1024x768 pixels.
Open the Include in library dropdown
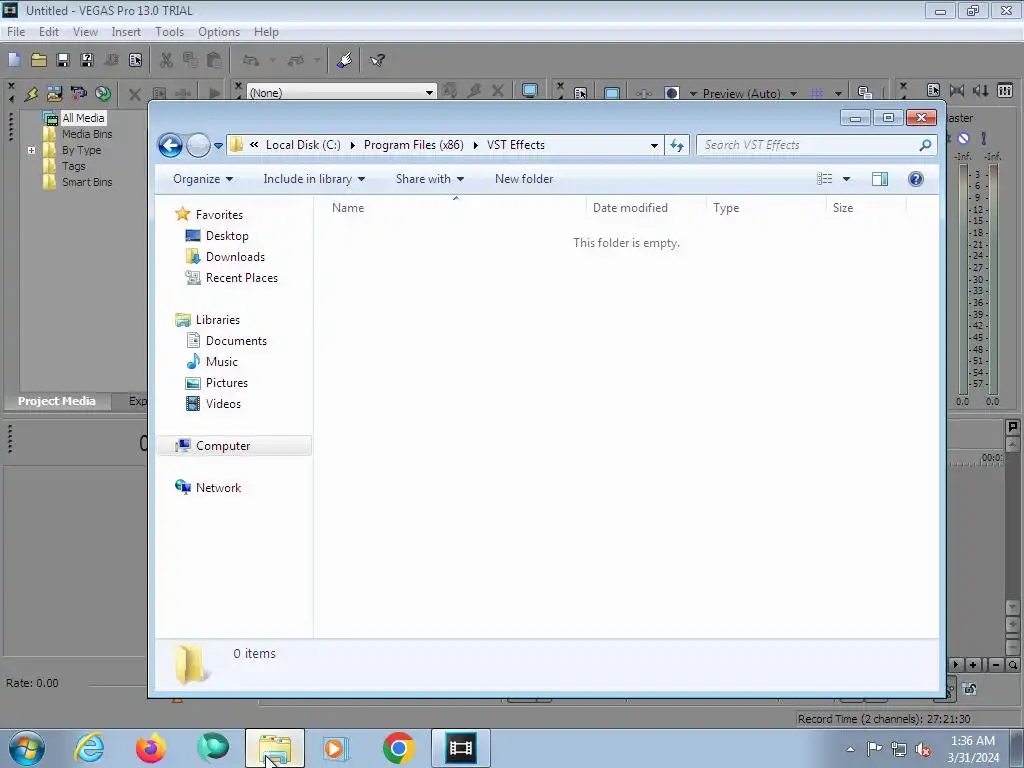tap(314, 179)
